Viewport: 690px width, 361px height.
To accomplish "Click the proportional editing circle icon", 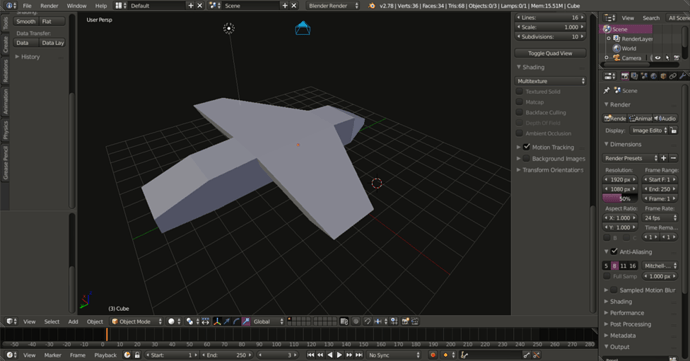I will (356, 321).
